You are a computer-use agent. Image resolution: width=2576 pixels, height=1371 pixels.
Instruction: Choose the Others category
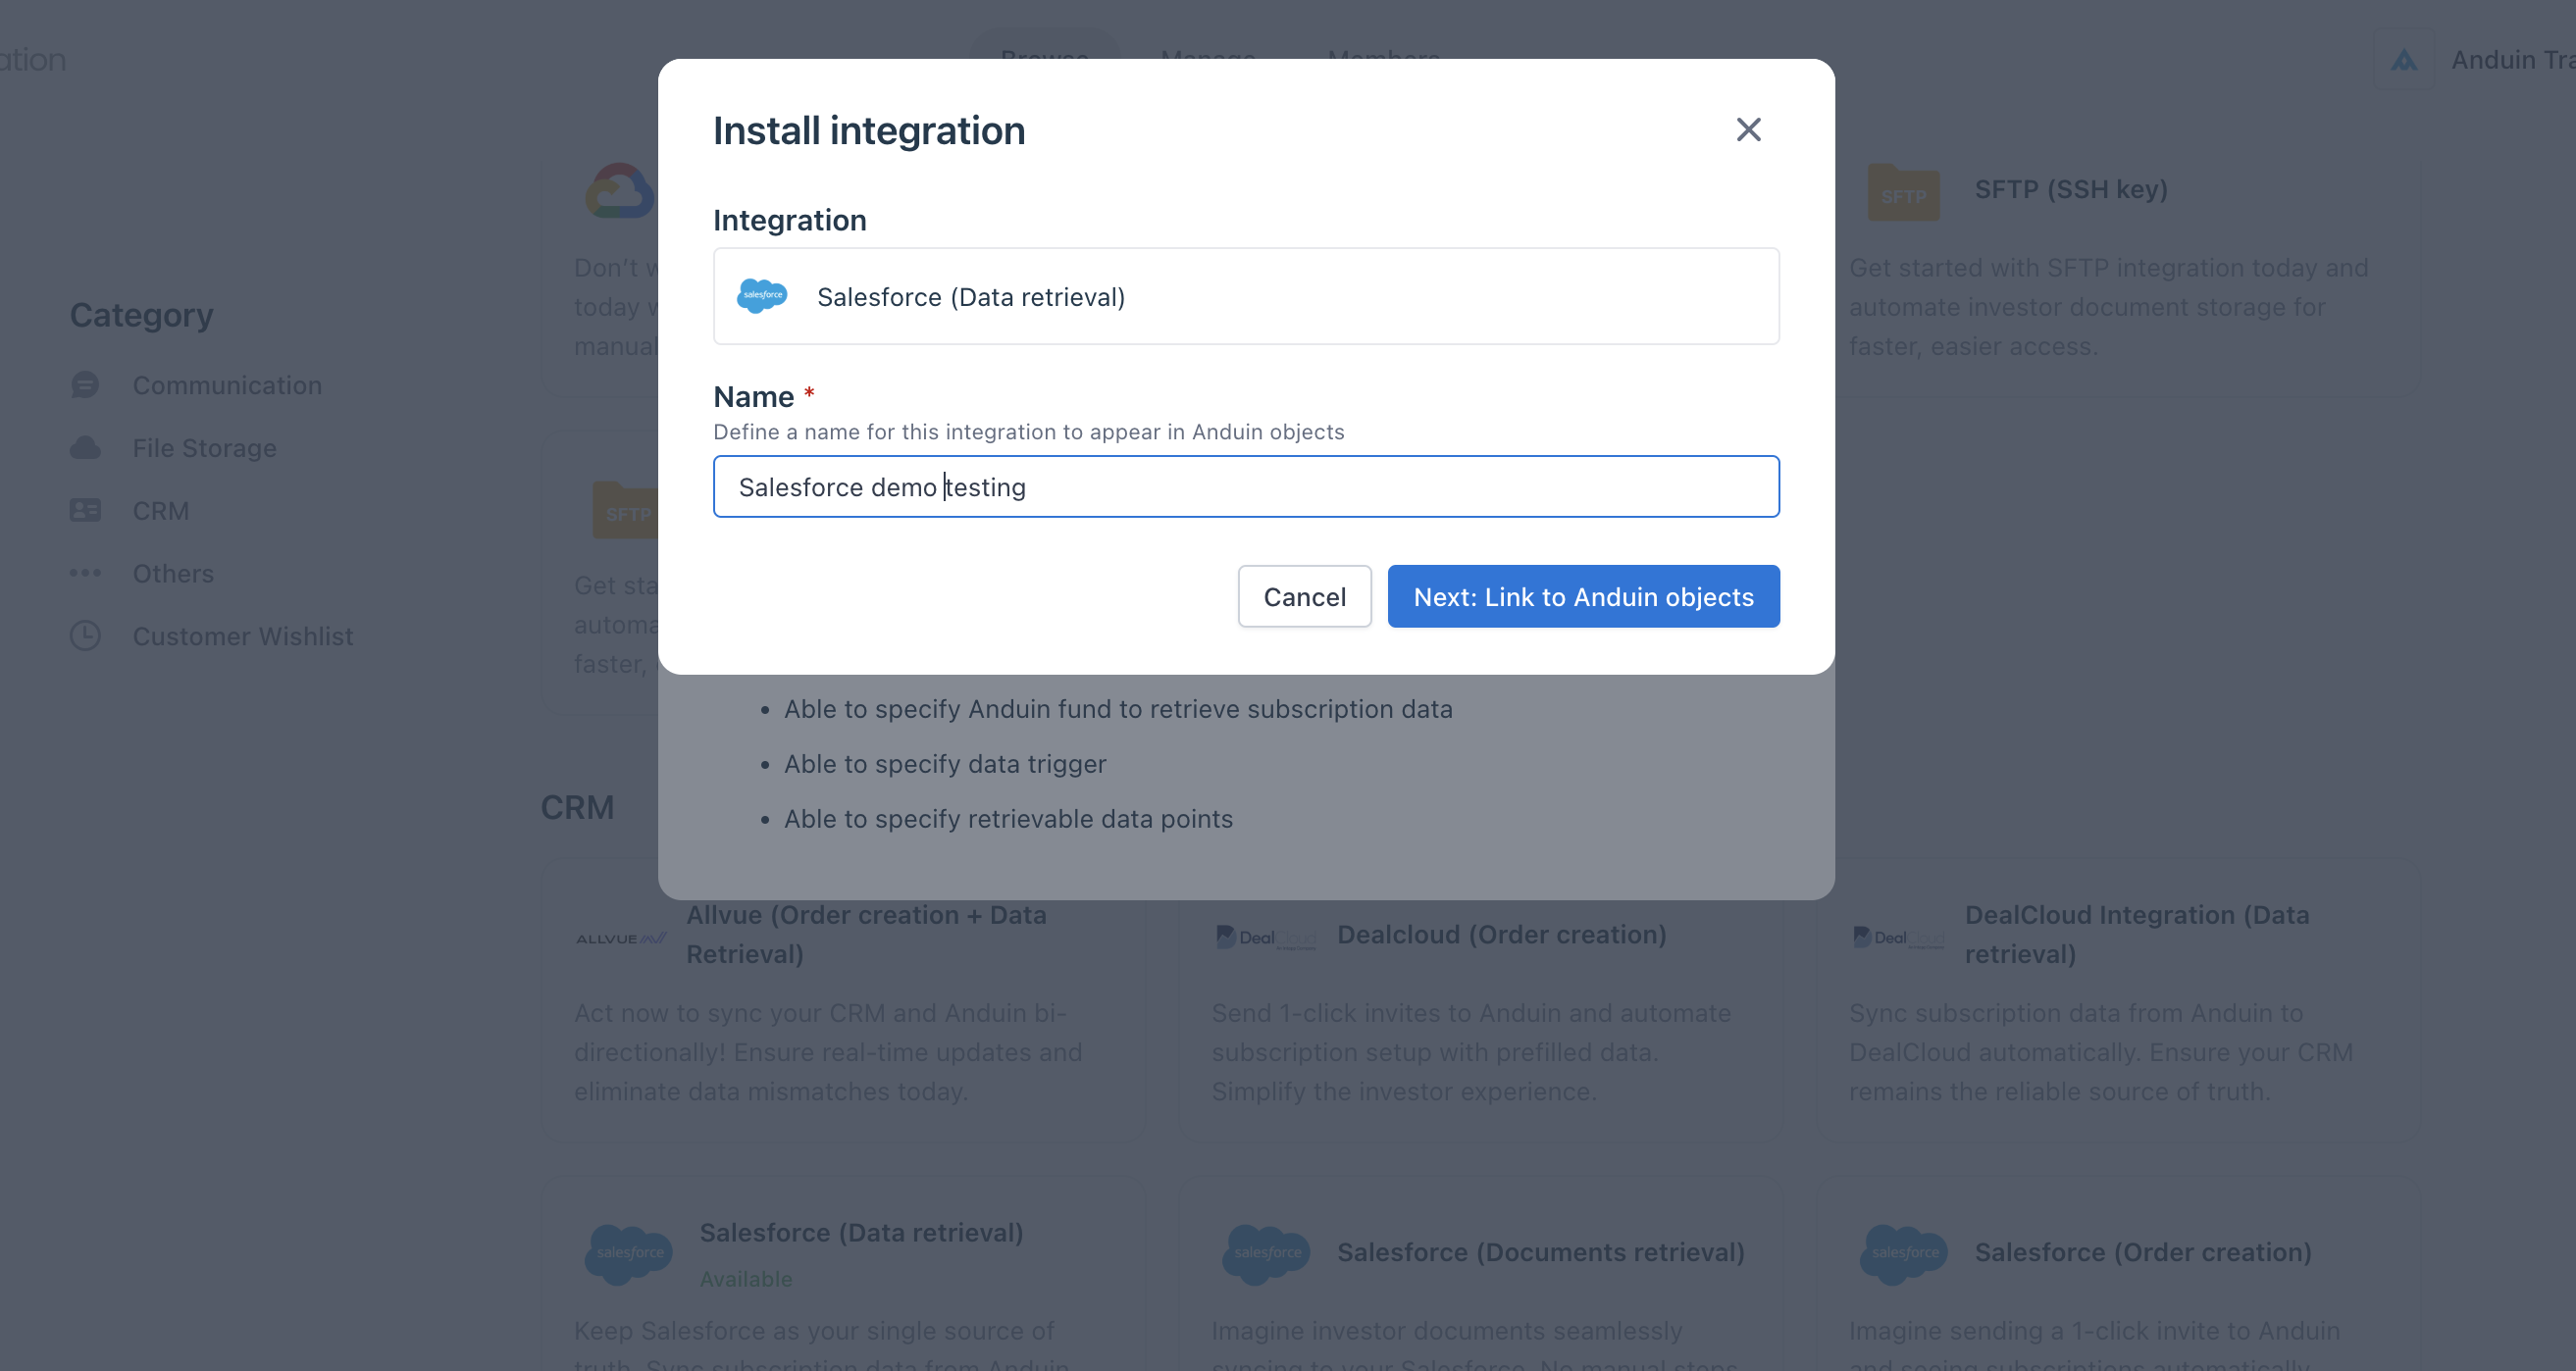pyautogui.click(x=173, y=574)
